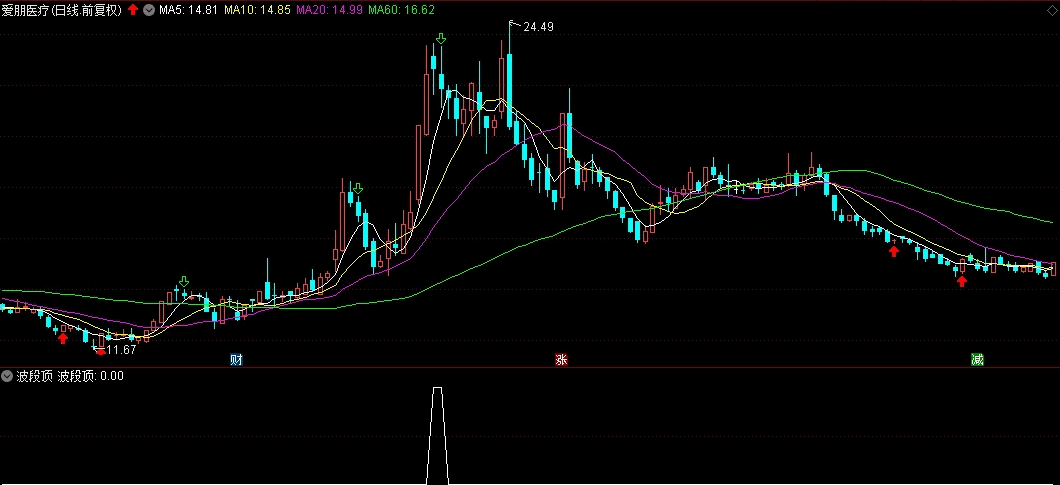Click the 波段顶 indicator name label
The image size is (1060, 485).
click(x=34, y=376)
